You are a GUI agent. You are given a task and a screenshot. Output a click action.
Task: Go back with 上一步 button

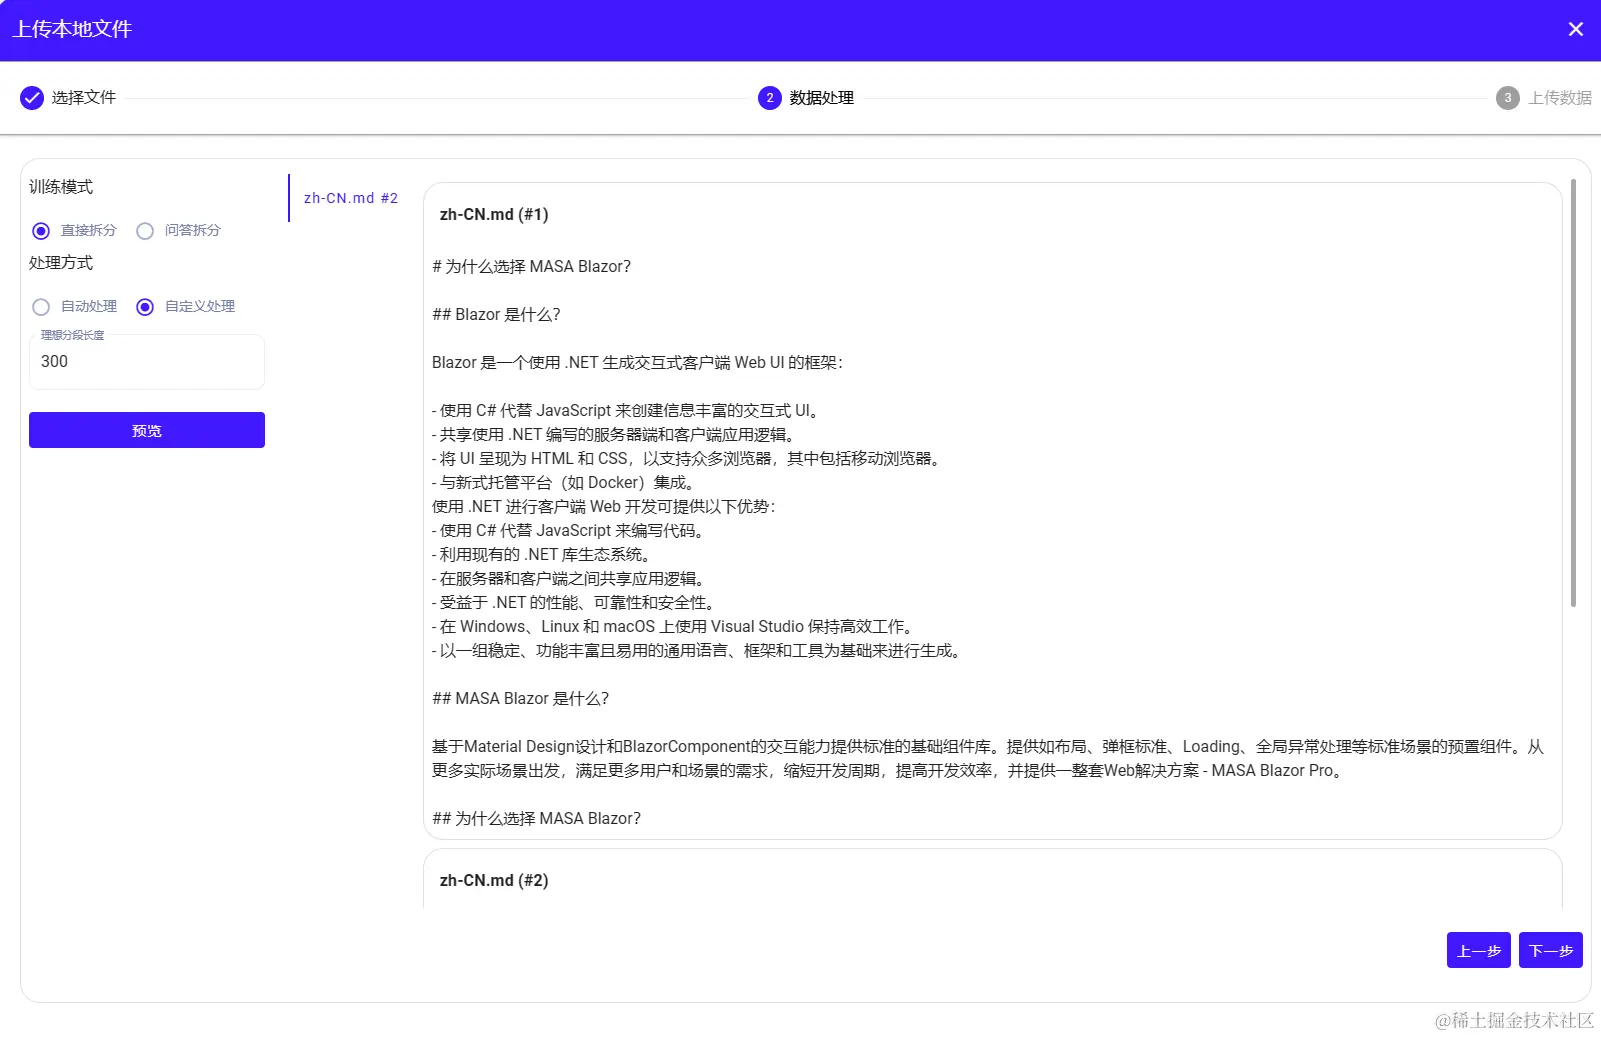(1478, 950)
